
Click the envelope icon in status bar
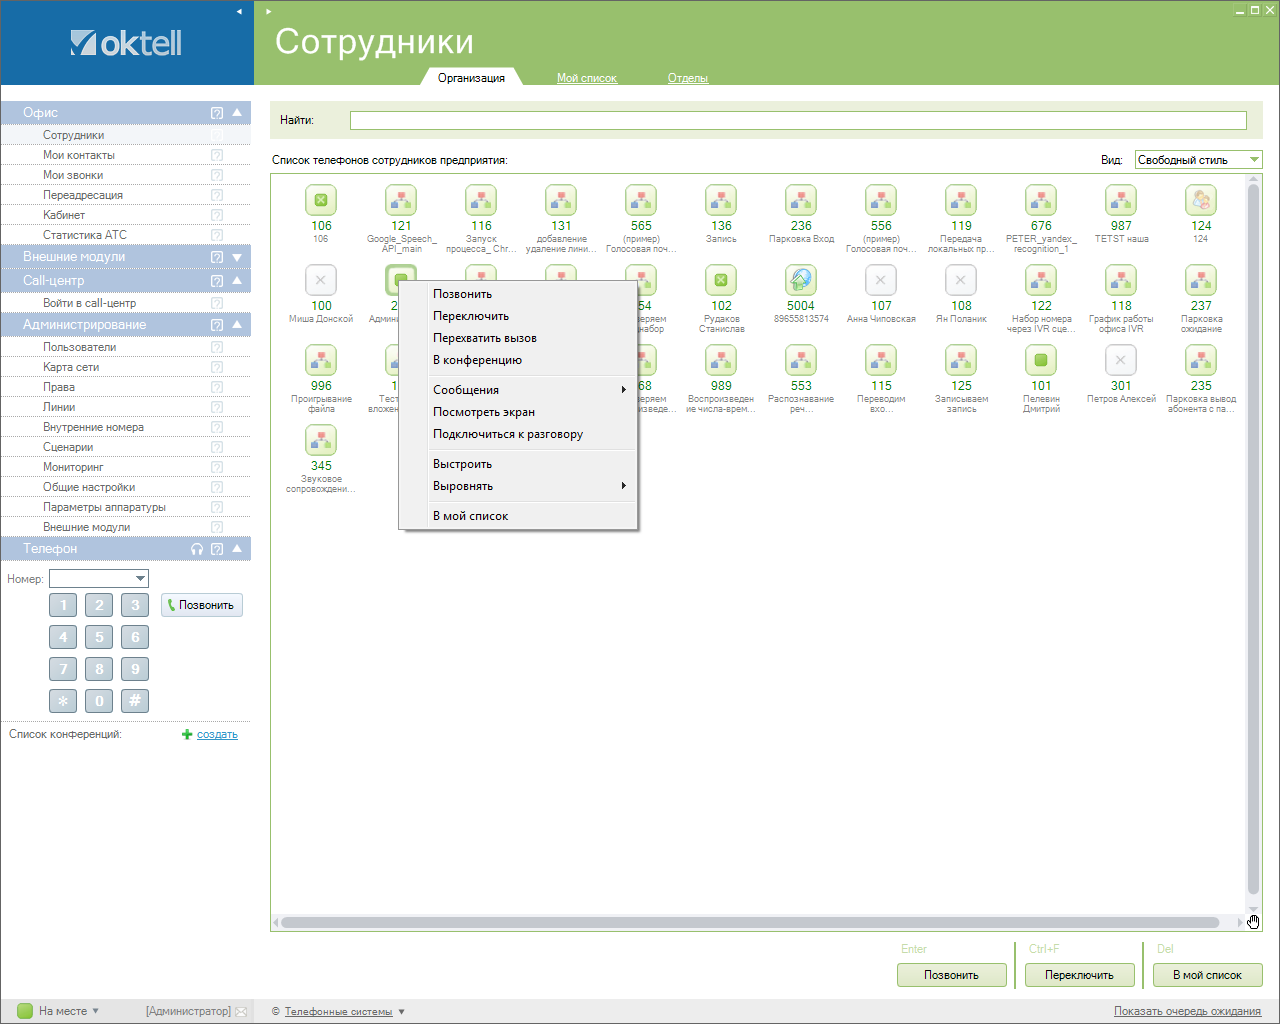point(241,1012)
